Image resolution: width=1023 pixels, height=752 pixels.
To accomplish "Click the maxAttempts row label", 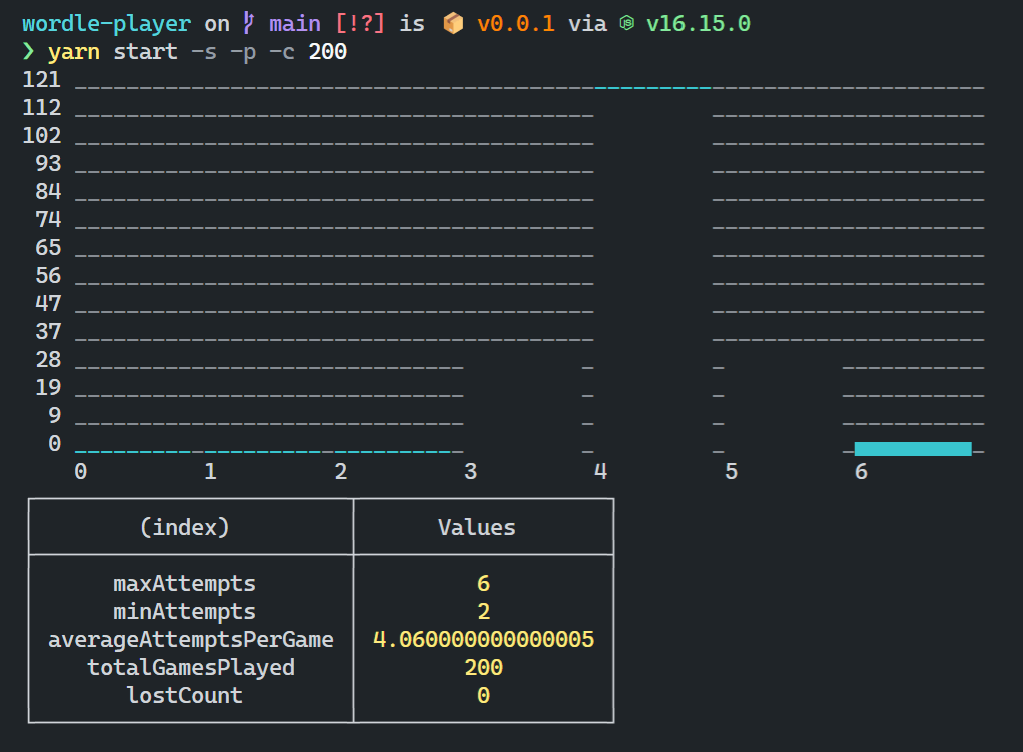I will point(185,584).
